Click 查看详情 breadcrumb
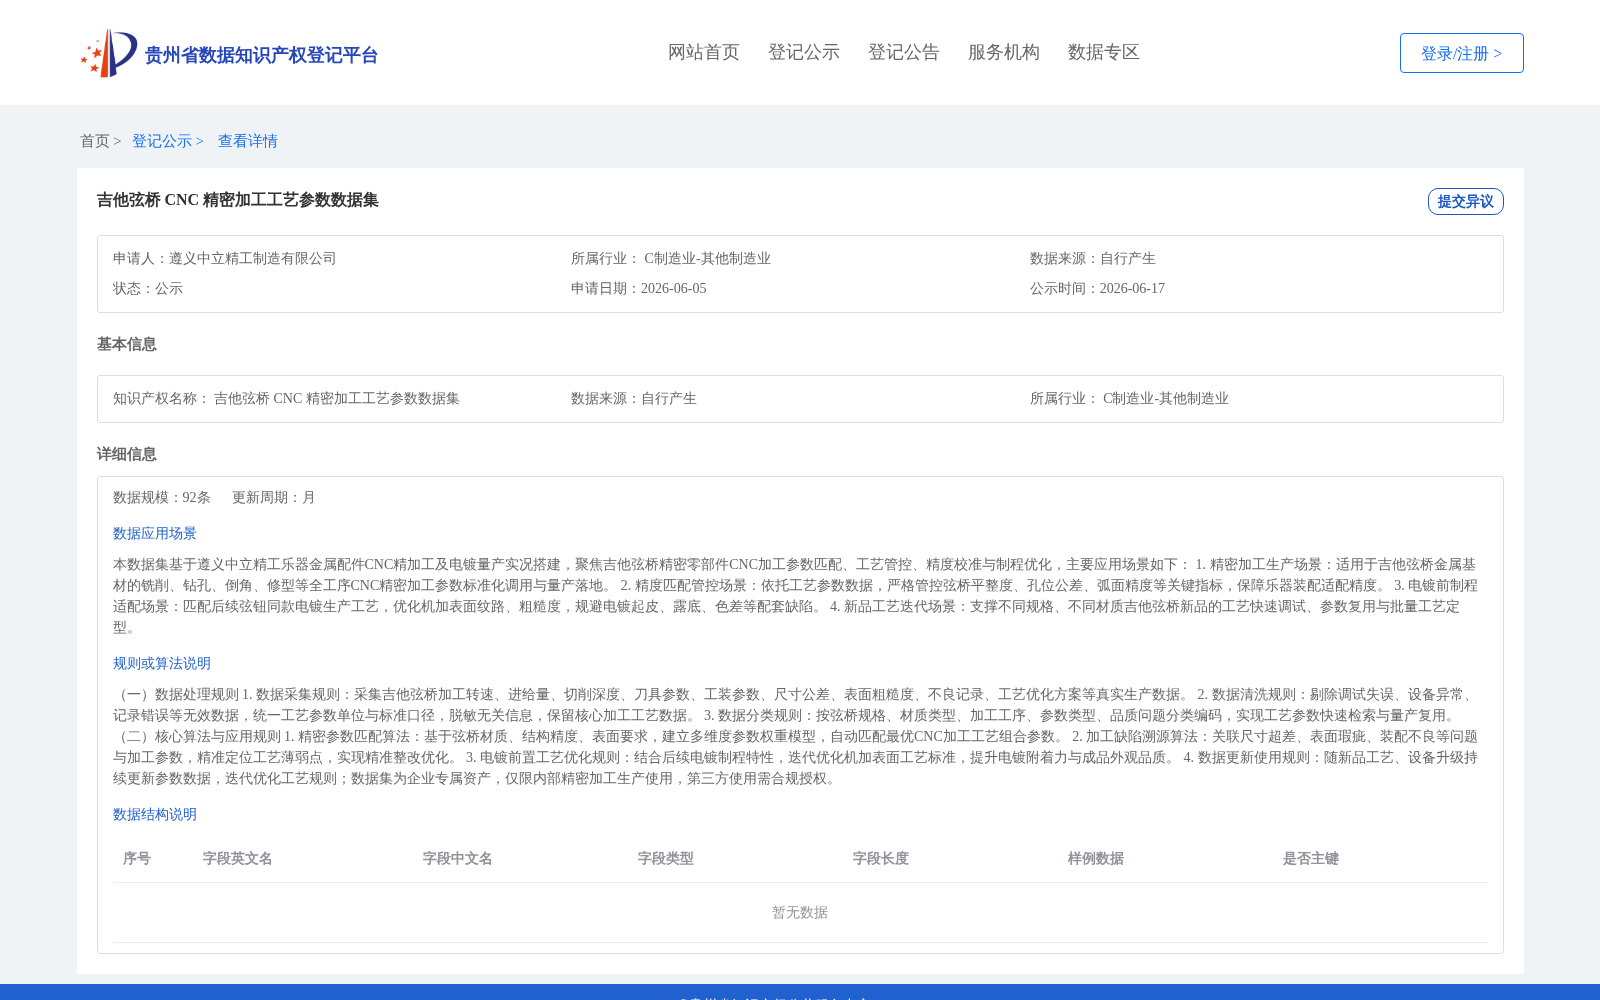 pyautogui.click(x=248, y=141)
